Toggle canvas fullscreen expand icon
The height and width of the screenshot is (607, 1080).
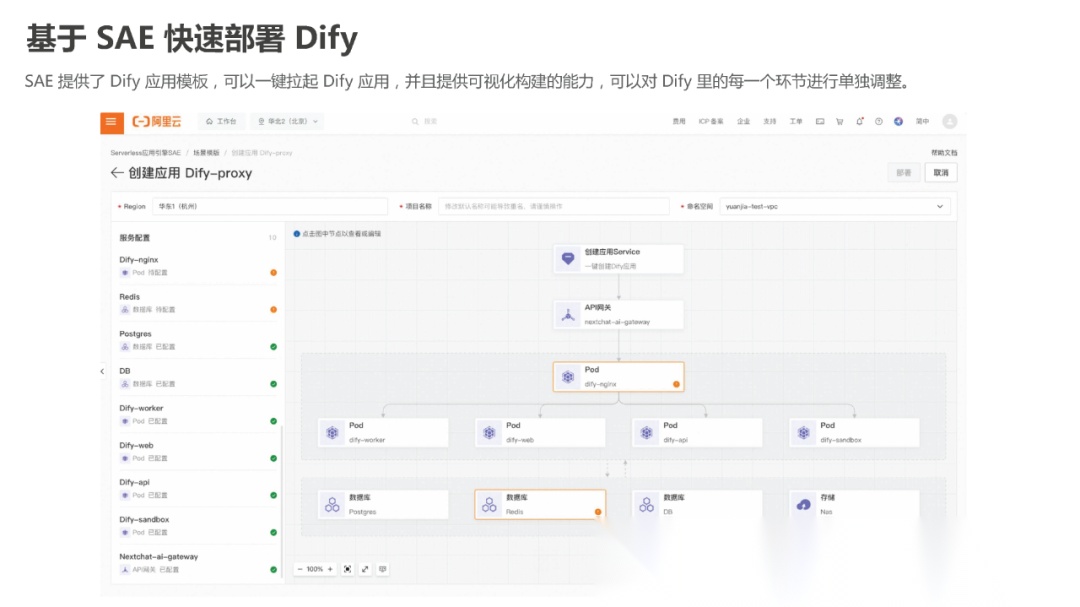(x=365, y=569)
